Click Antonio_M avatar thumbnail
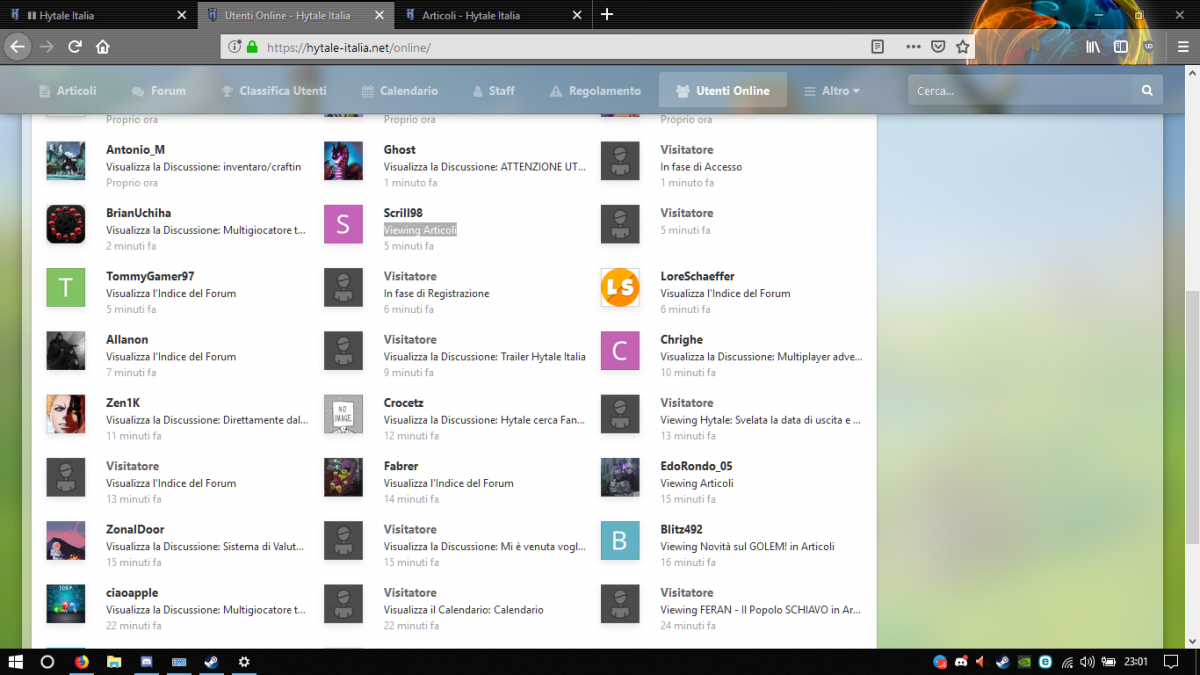 click(x=66, y=161)
